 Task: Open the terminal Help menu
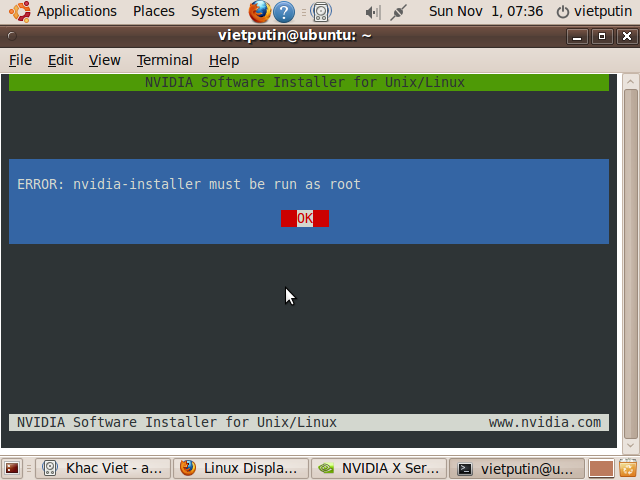[x=224, y=60]
